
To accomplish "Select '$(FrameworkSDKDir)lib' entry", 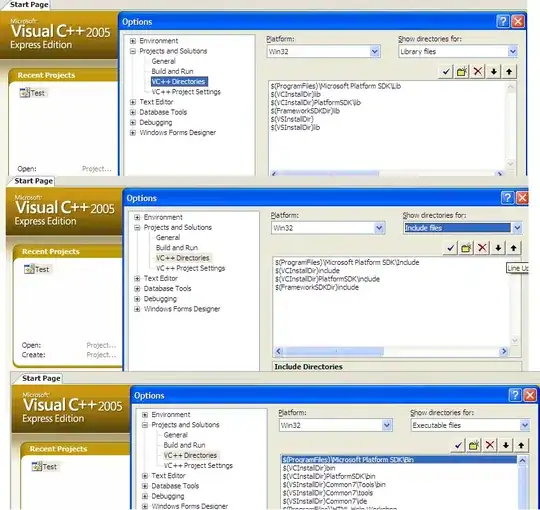I will coord(305,111).
